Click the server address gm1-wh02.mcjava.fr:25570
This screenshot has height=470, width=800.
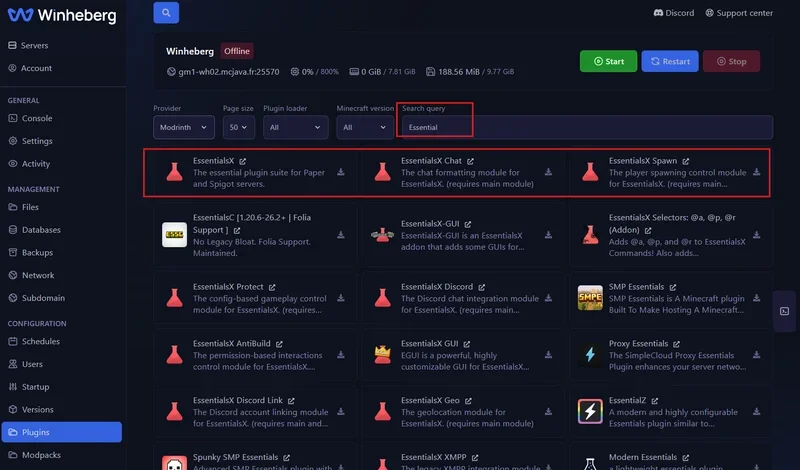pyautogui.click(x=223, y=72)
